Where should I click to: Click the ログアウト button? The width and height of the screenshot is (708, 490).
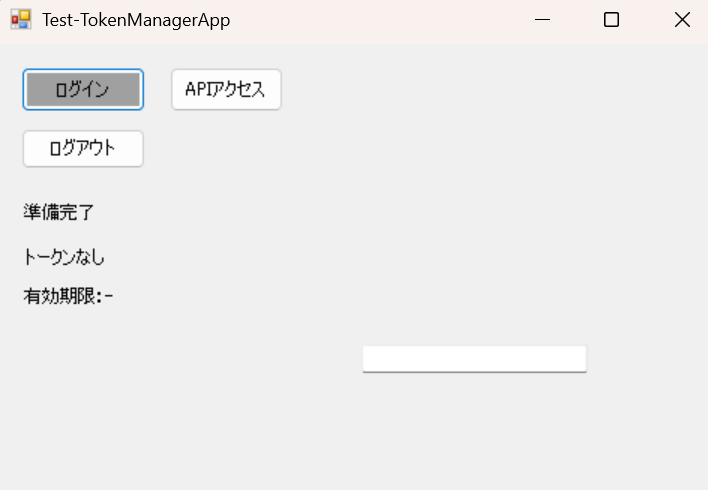[x=83, y=149]
